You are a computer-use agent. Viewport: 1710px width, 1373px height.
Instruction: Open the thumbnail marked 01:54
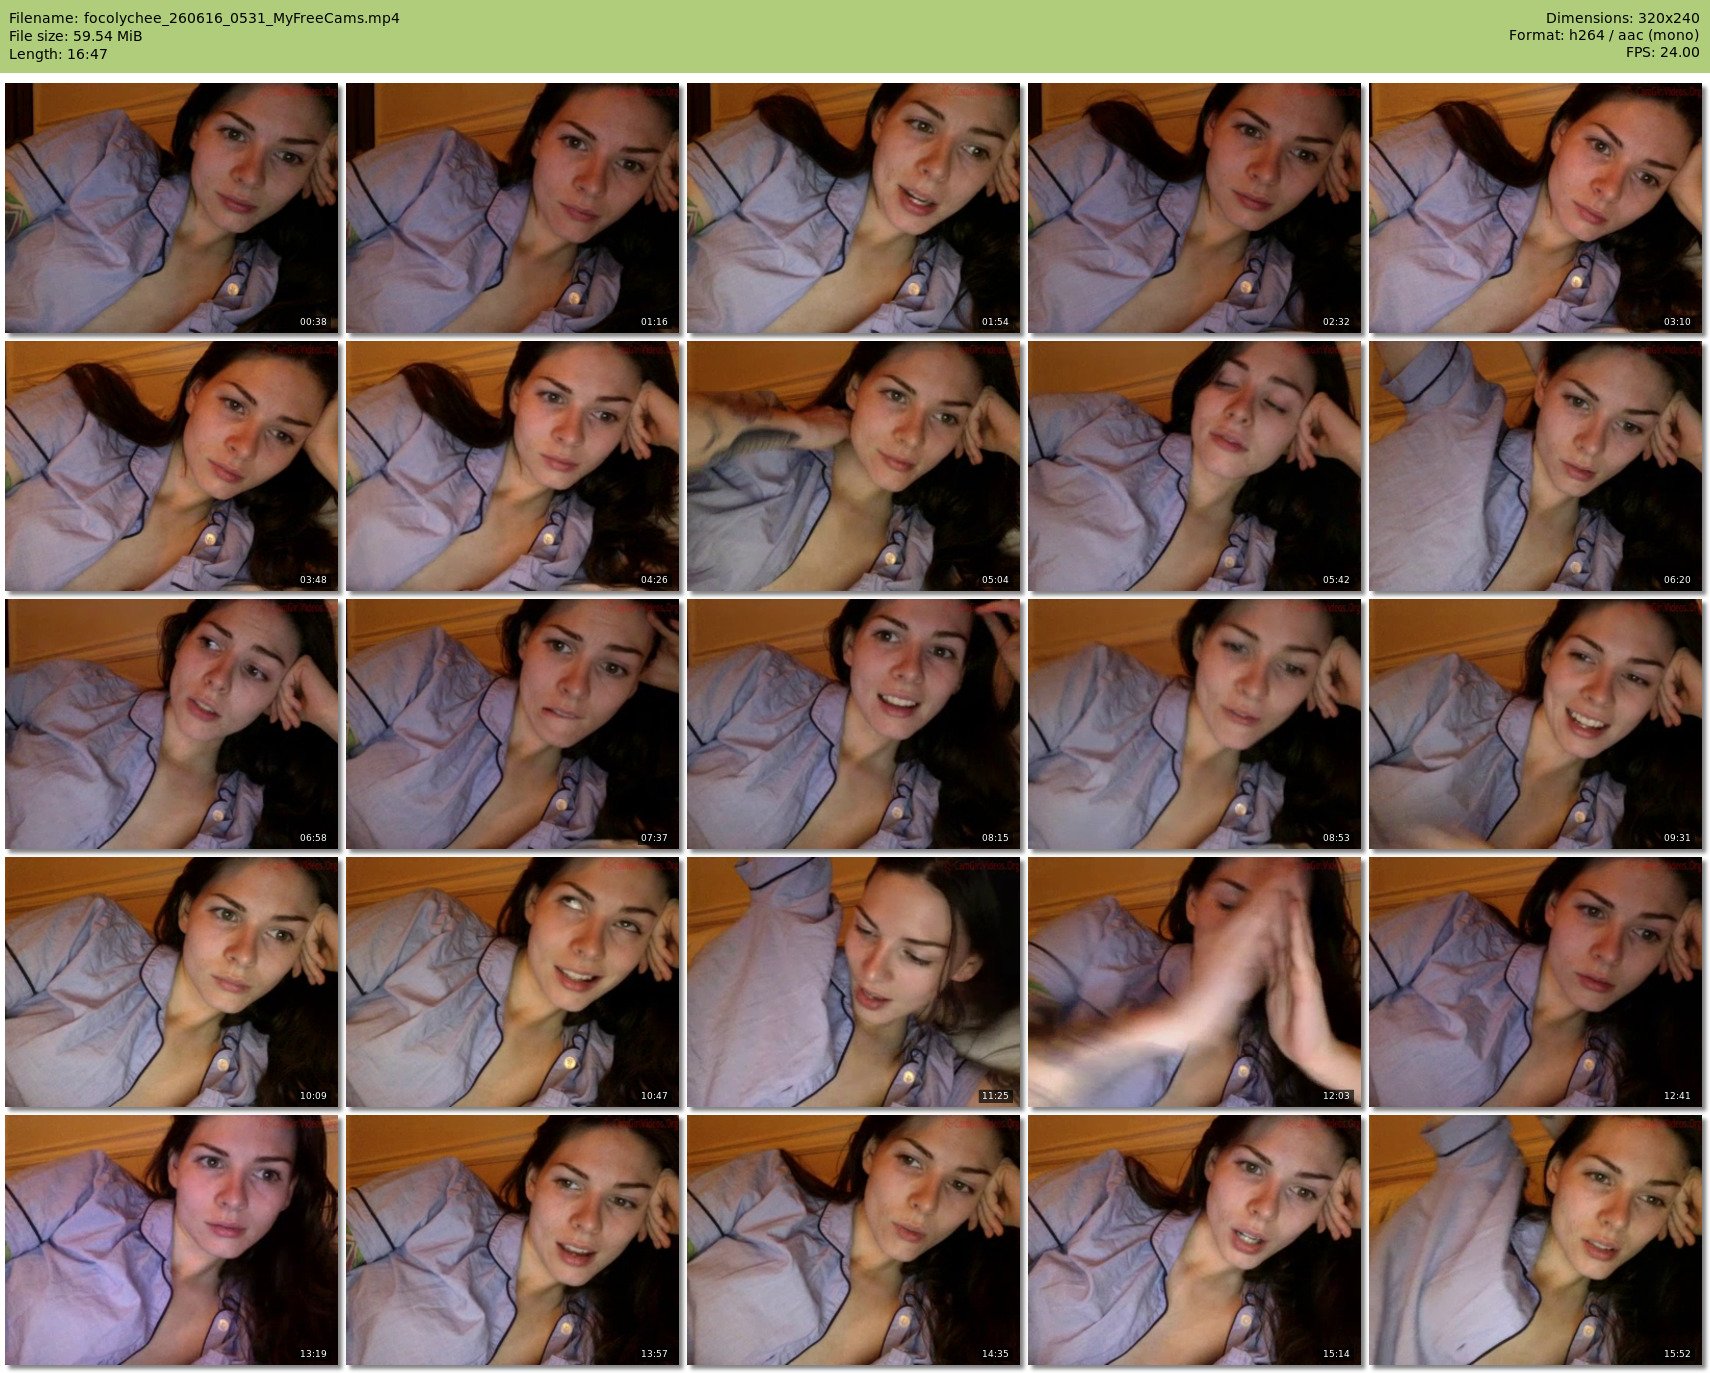click(x=854, y=208)
